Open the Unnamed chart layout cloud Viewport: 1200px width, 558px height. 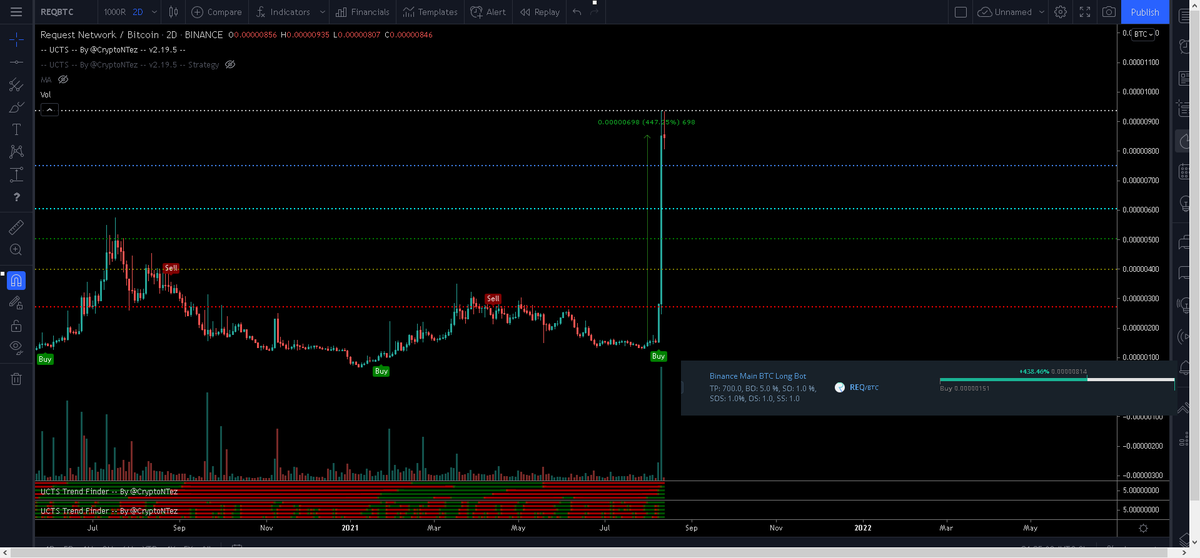(x=1006, y=12)
